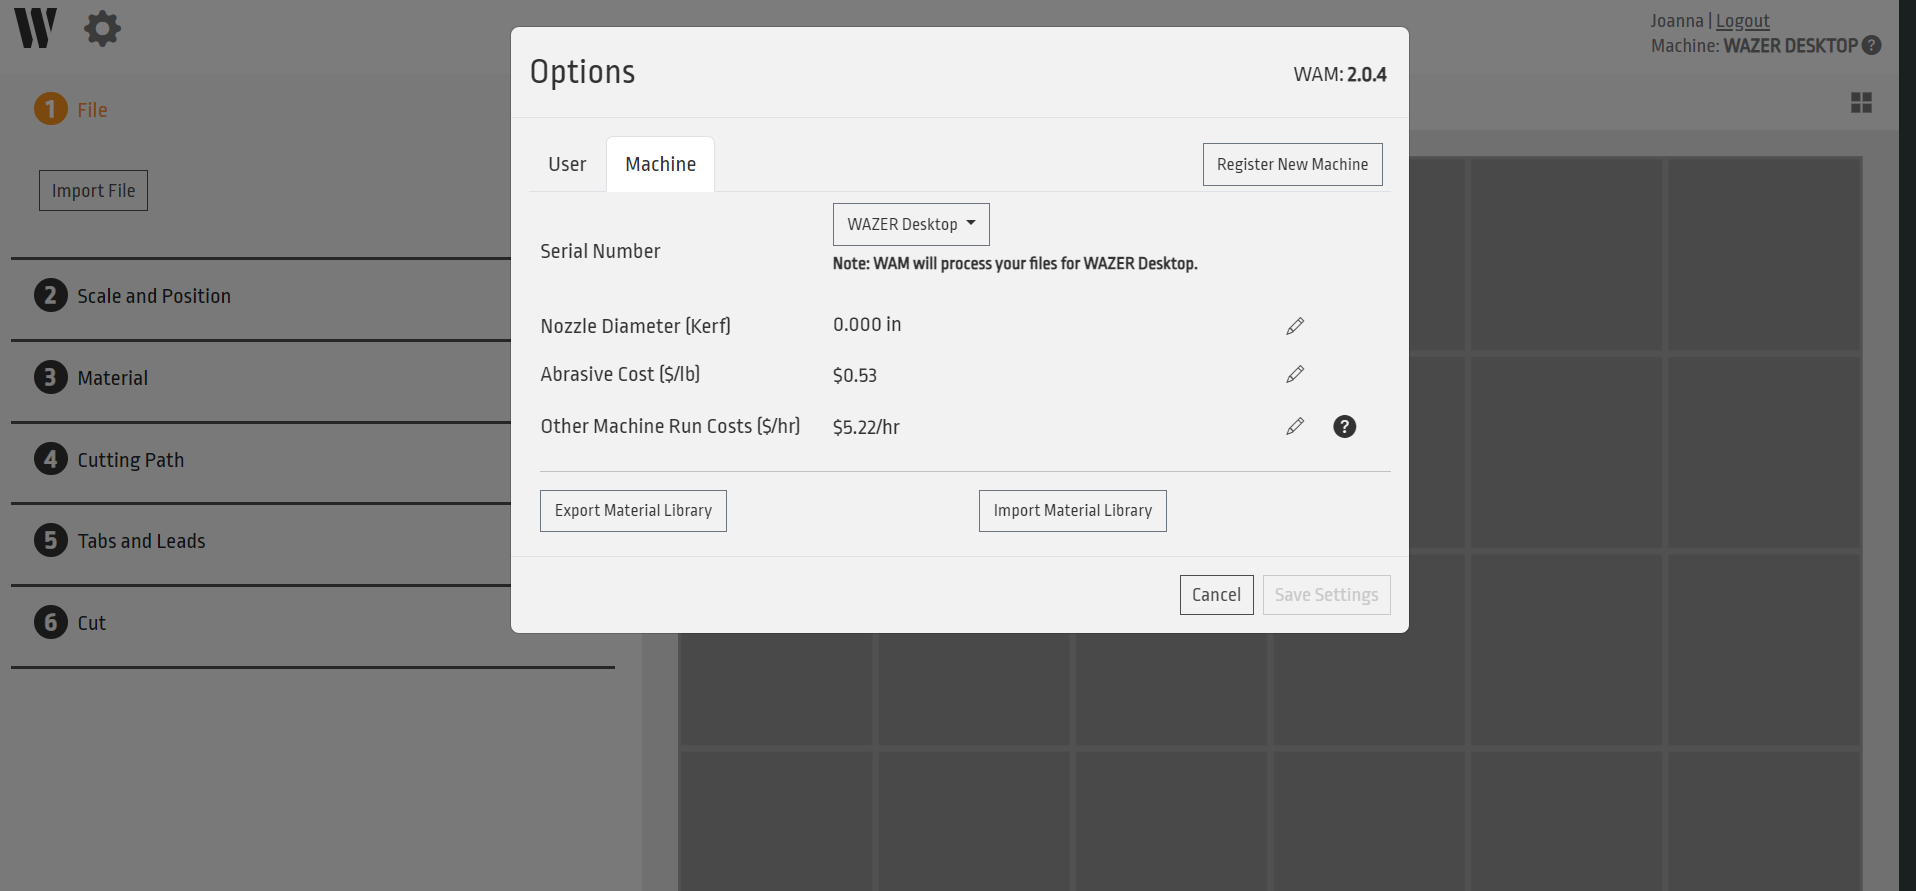Click the Import File button
Image resolution: width=1916 pixels, height=891 pixels.
(x=93, y=190)
